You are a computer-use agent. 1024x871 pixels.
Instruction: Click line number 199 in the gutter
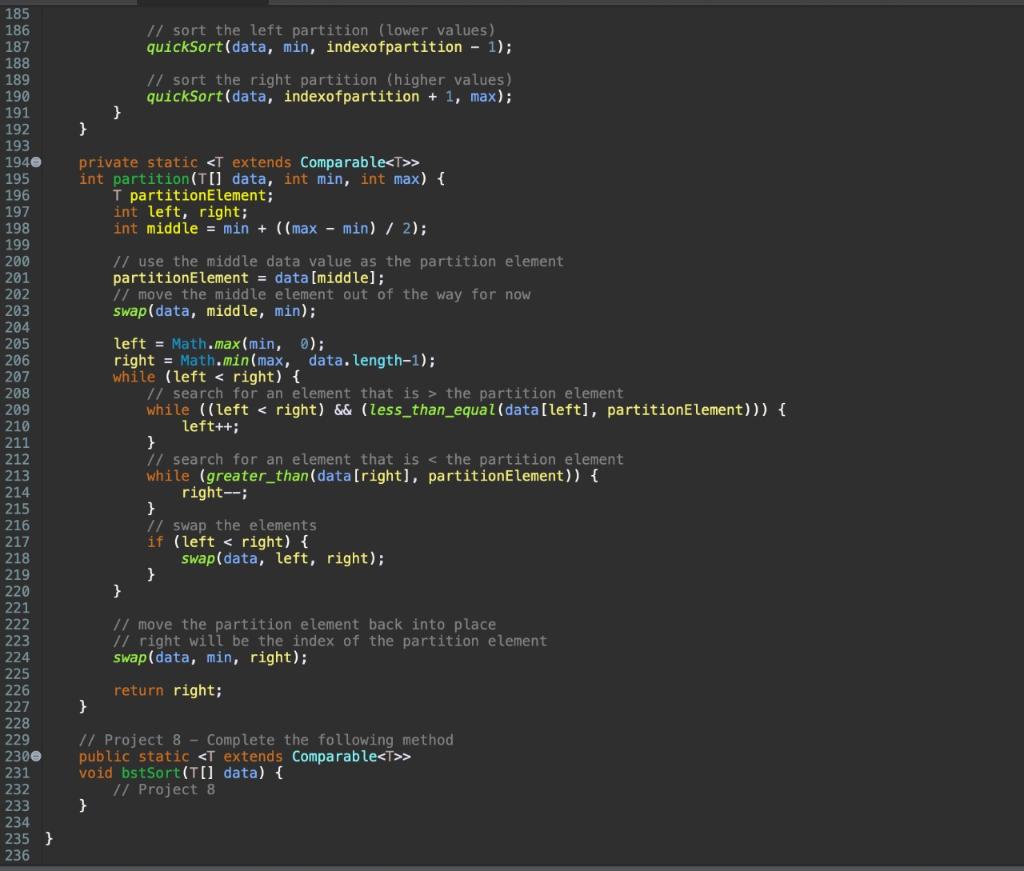click(x=17, y=245)
